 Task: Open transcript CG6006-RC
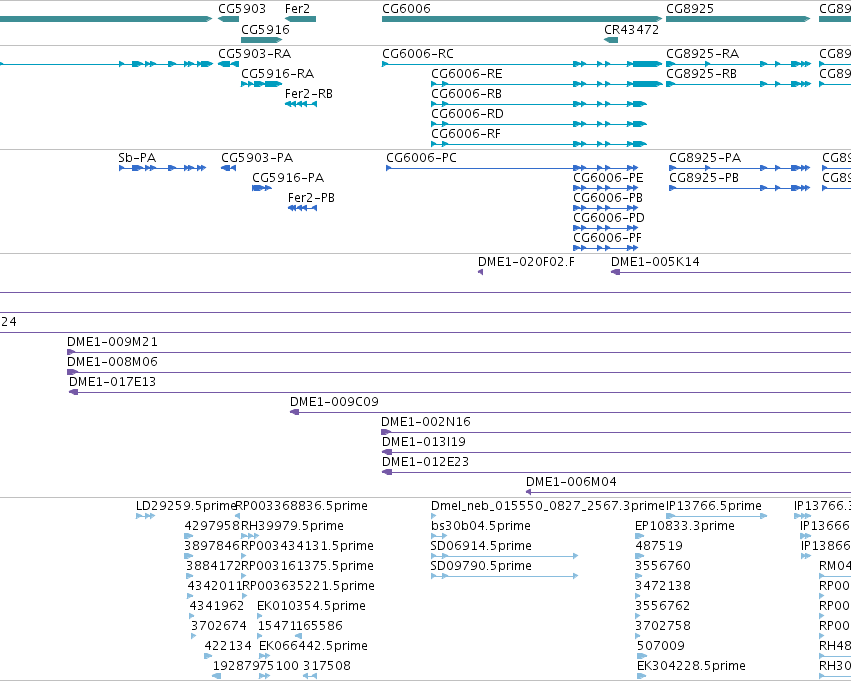pos(418,54)
